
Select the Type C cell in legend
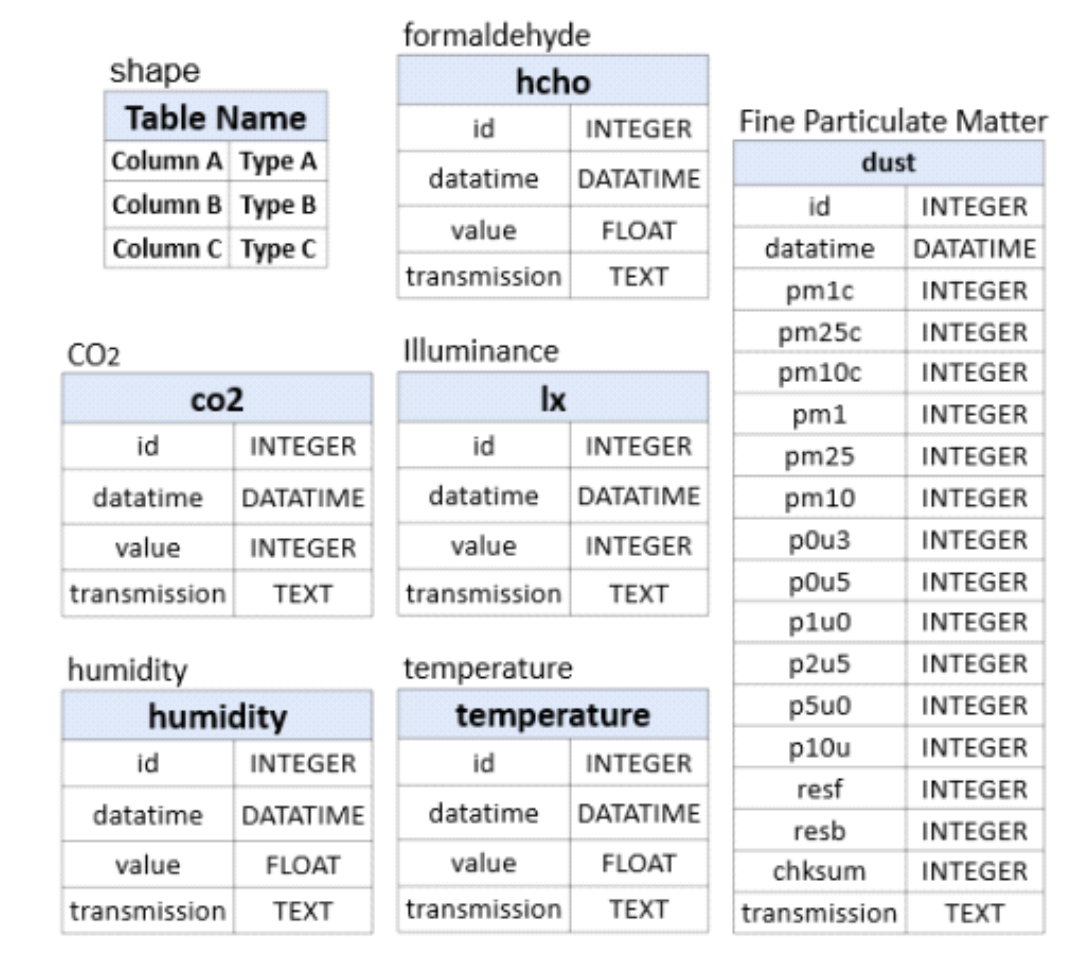(278, 248)
